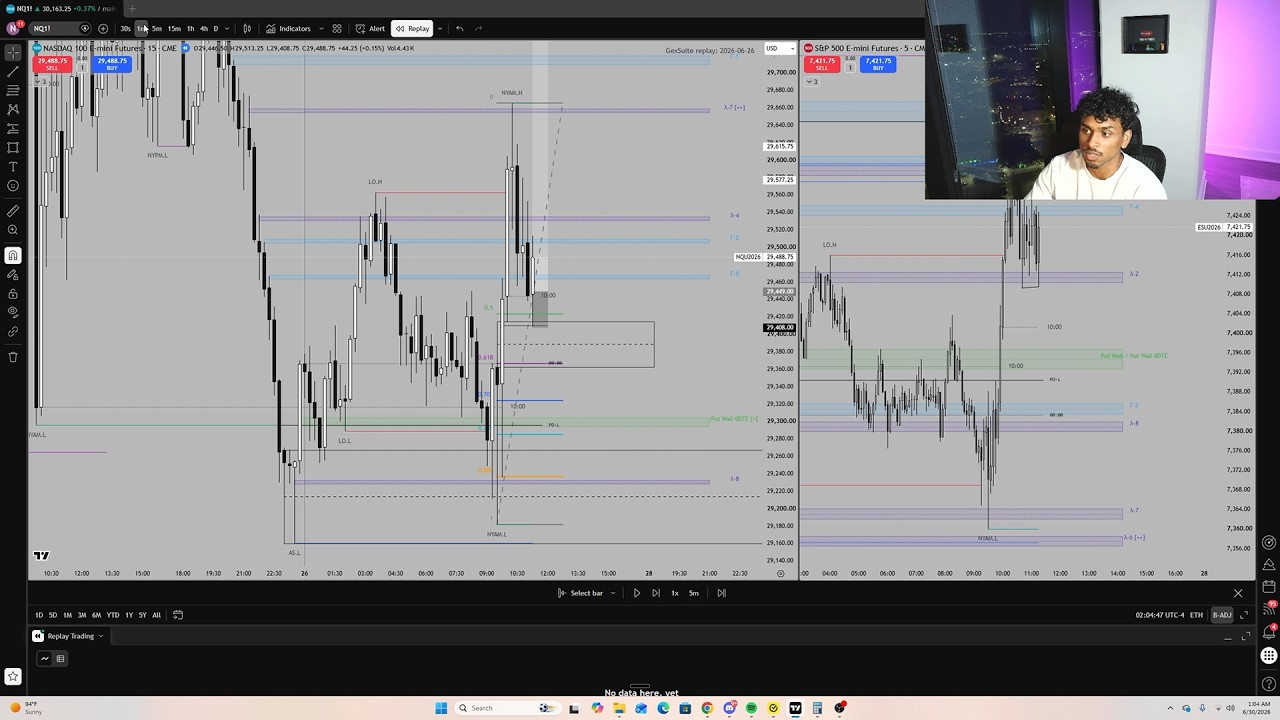The height and width of the screenshot is (720, 1280).
Task: Jump to real-time from replay
Action: (x=721, y=593)
